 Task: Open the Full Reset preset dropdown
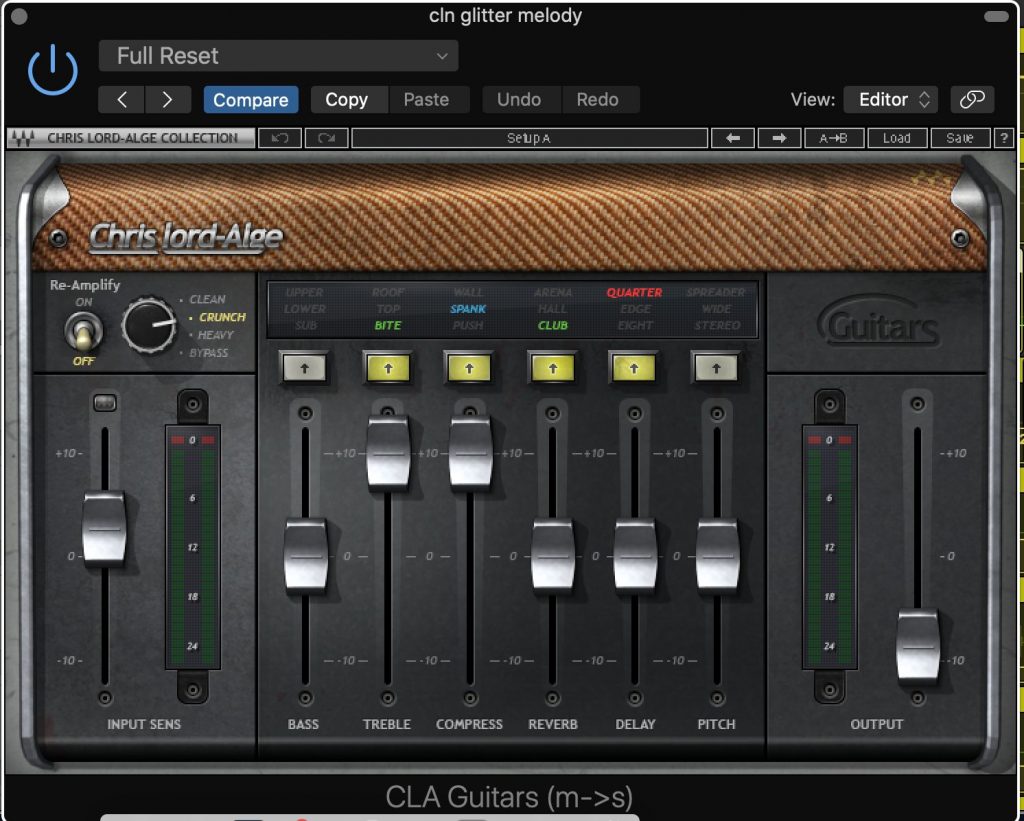[x=278, y=56]
